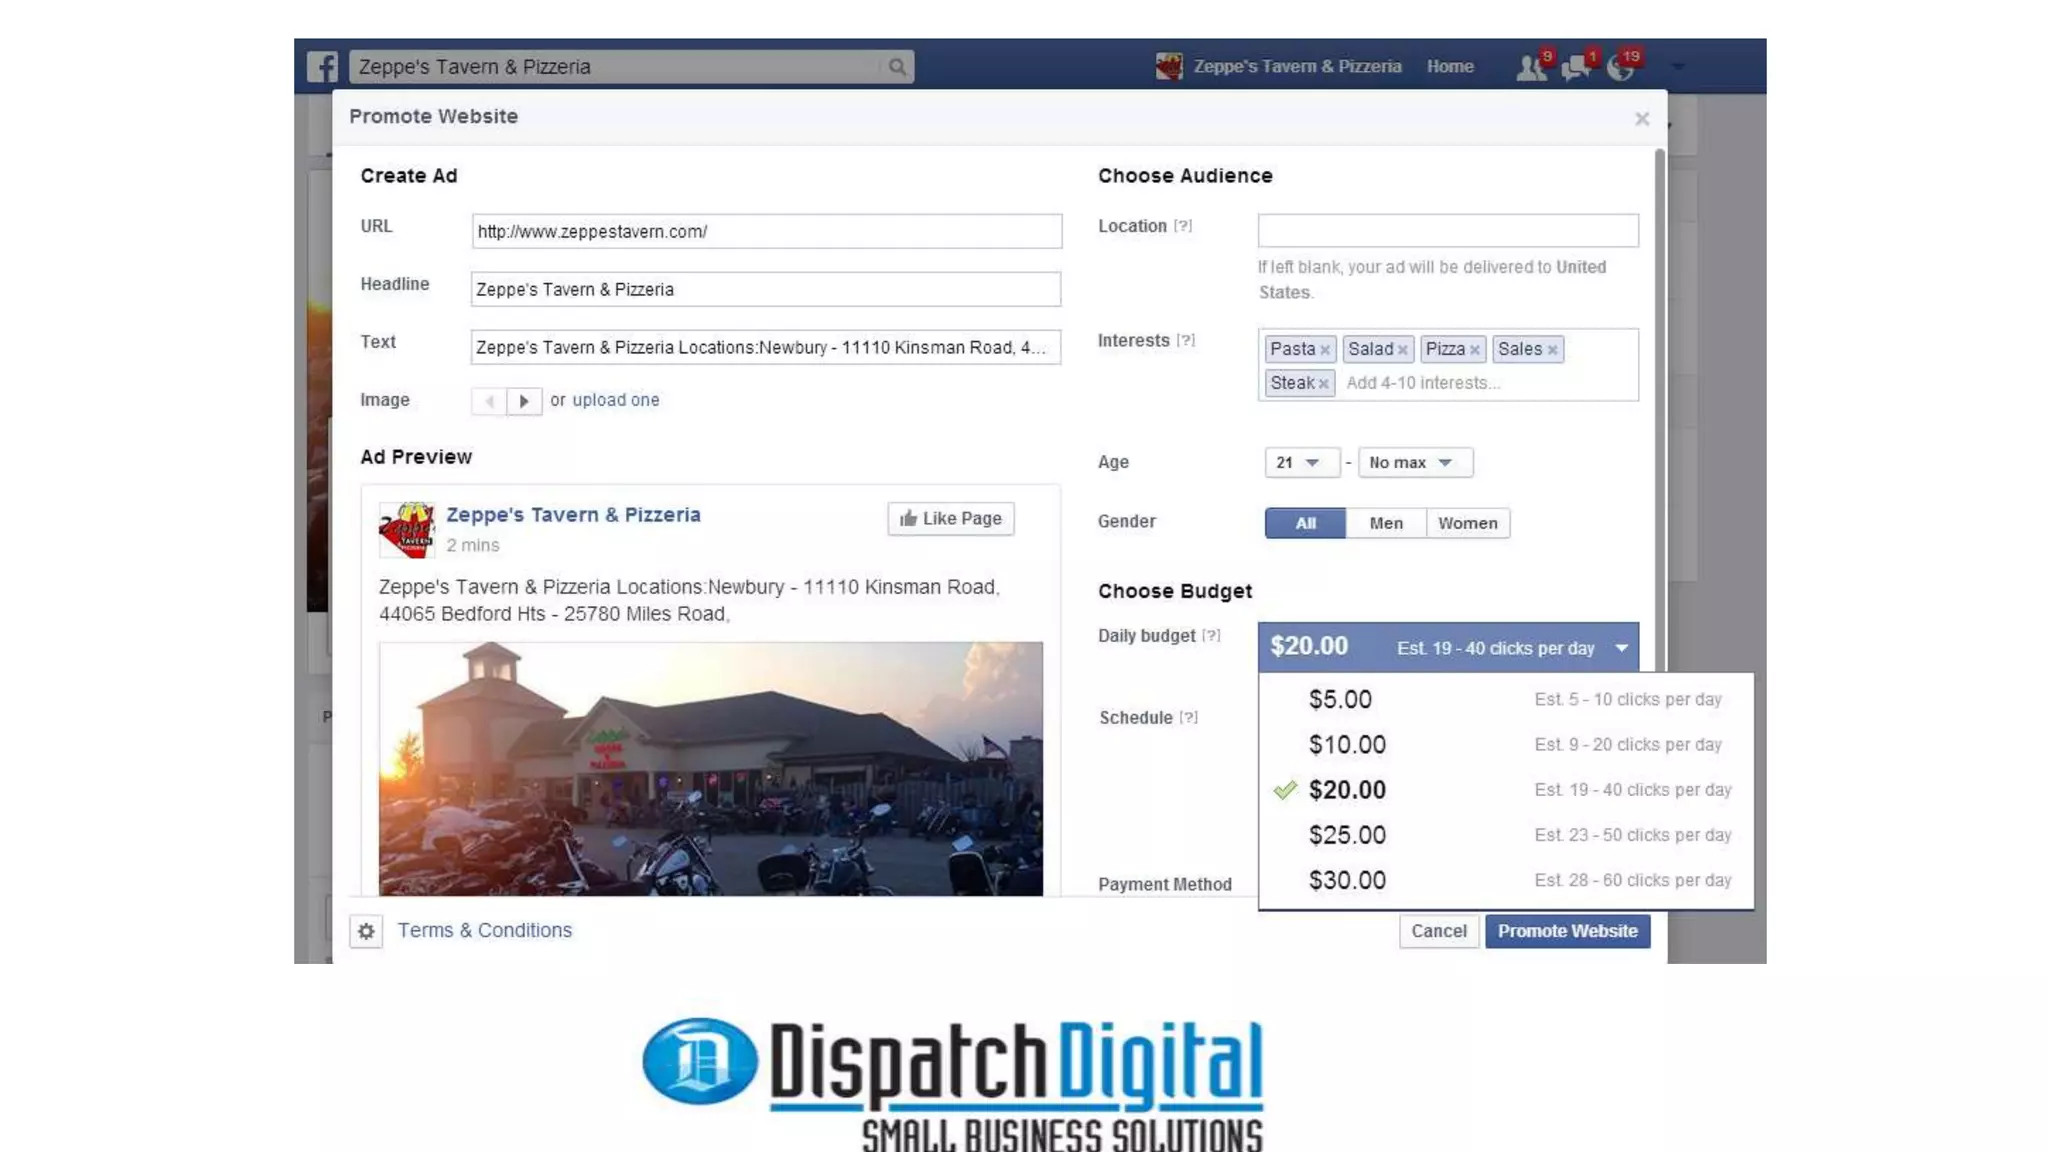The height and width of the screenshot is (1152, 2048).
Task: Open the No max age dropdown
Action: pyautogui.click(x=1413, y=462)
